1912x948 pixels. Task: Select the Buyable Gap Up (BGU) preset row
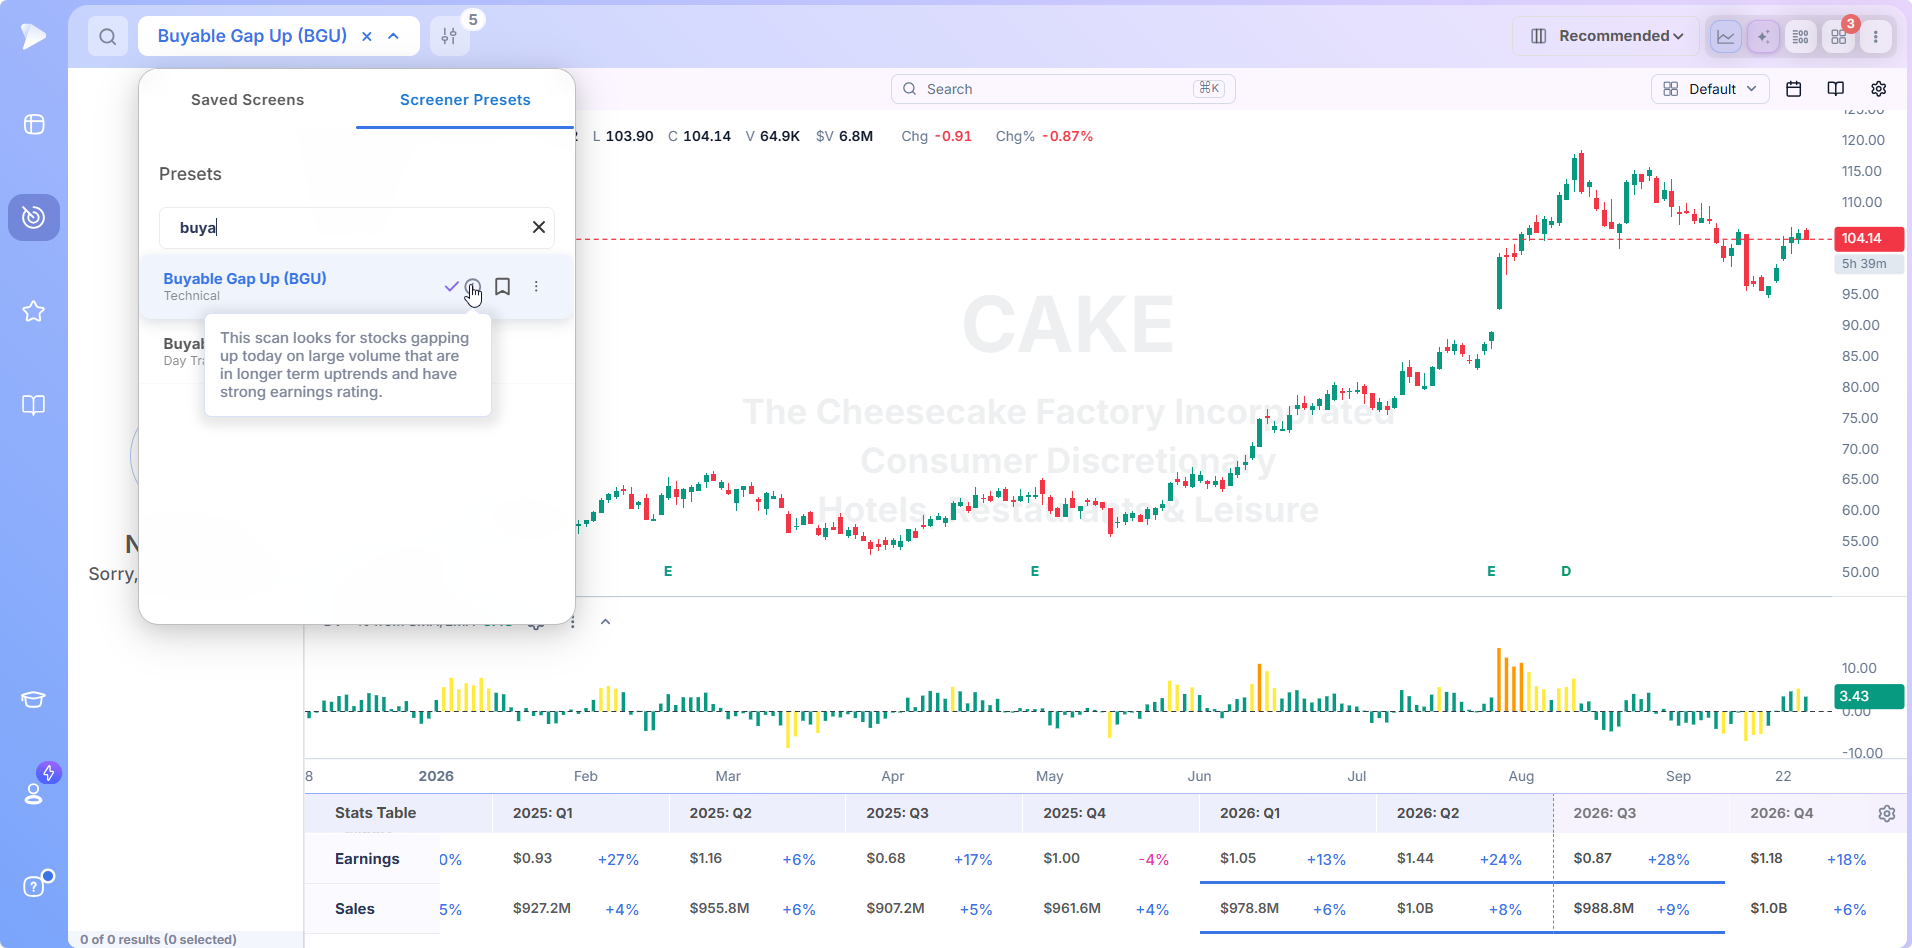click(356, 287)
